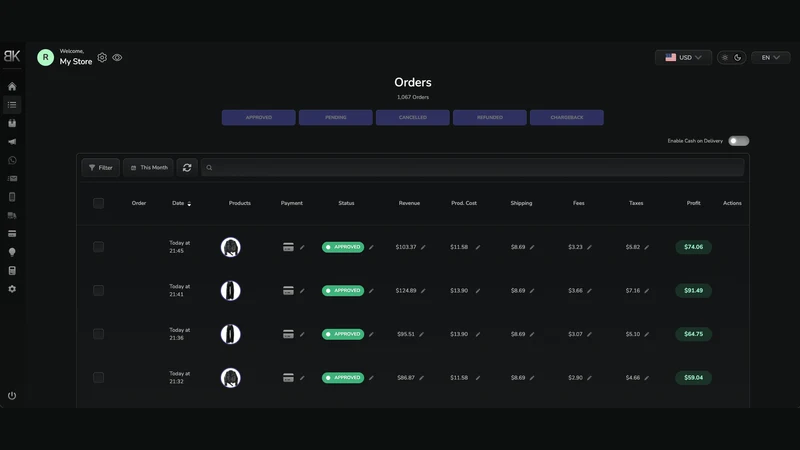Check the checkbox for the 21:45 order
800x450 pixels.
98,247
